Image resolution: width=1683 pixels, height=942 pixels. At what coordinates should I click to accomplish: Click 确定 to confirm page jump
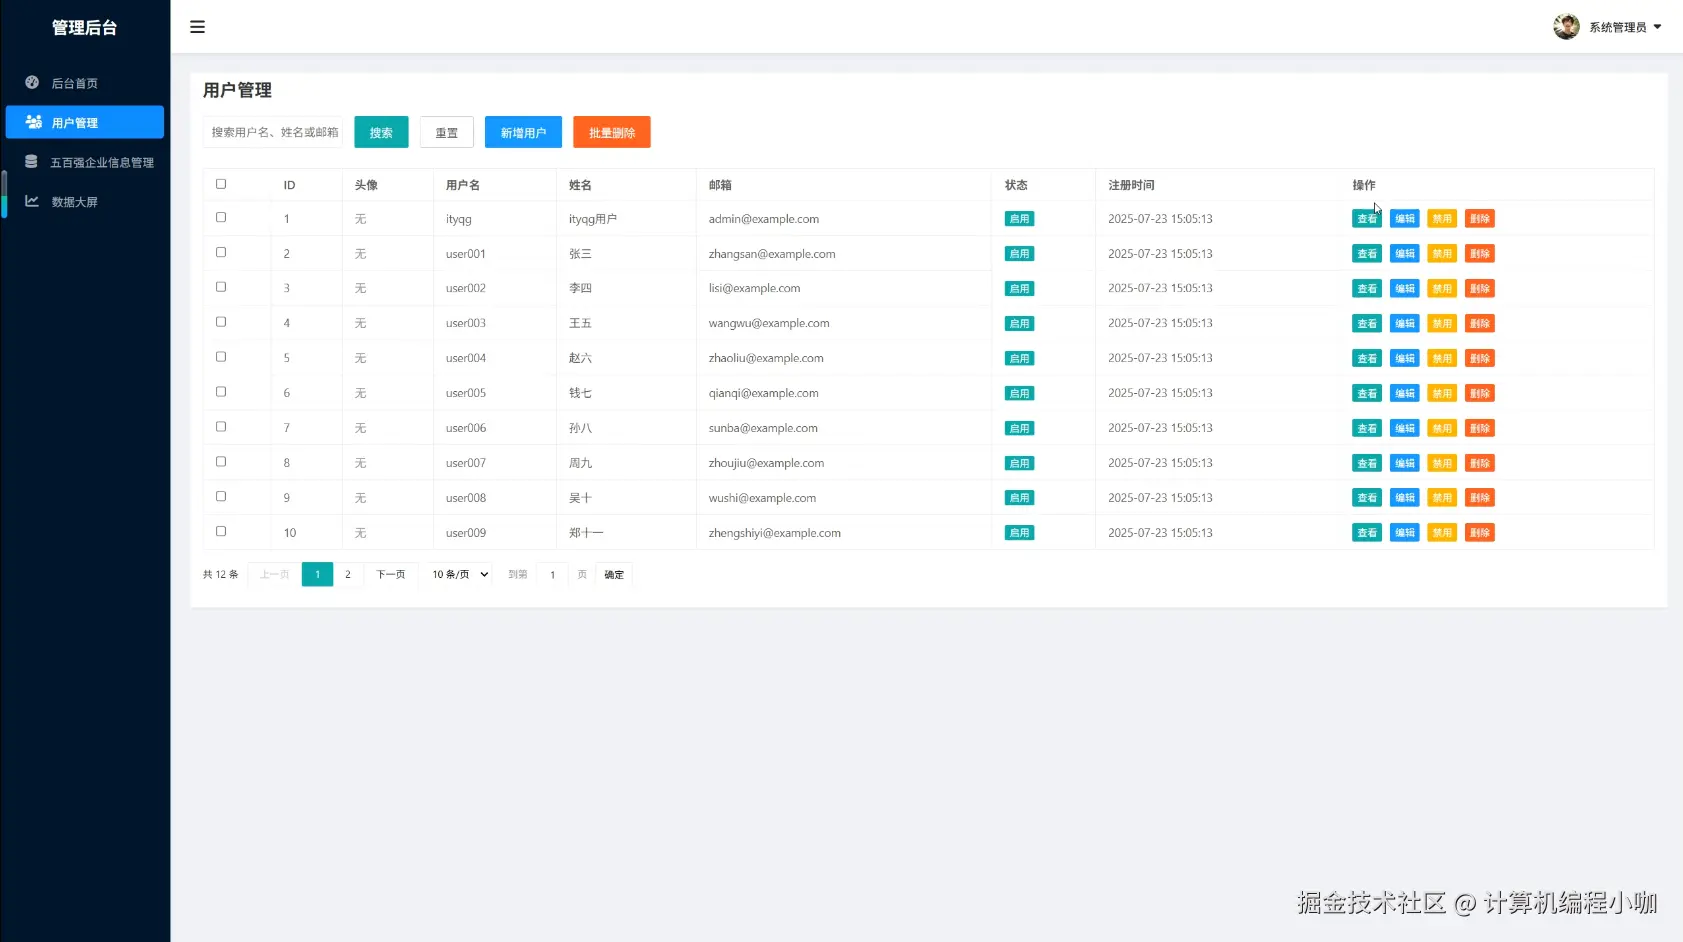click(614, 574)
